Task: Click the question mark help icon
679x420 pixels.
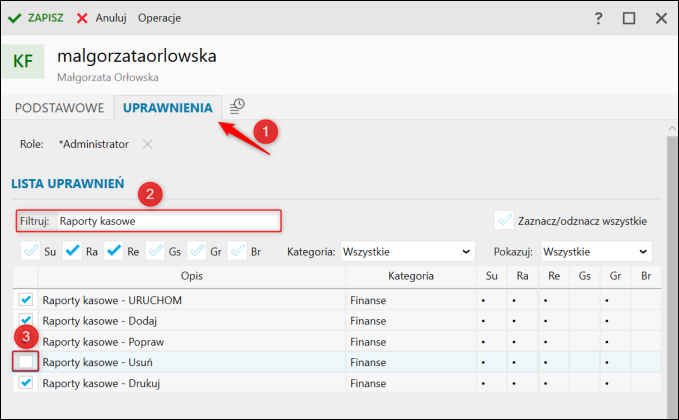Action: (598, 18)
